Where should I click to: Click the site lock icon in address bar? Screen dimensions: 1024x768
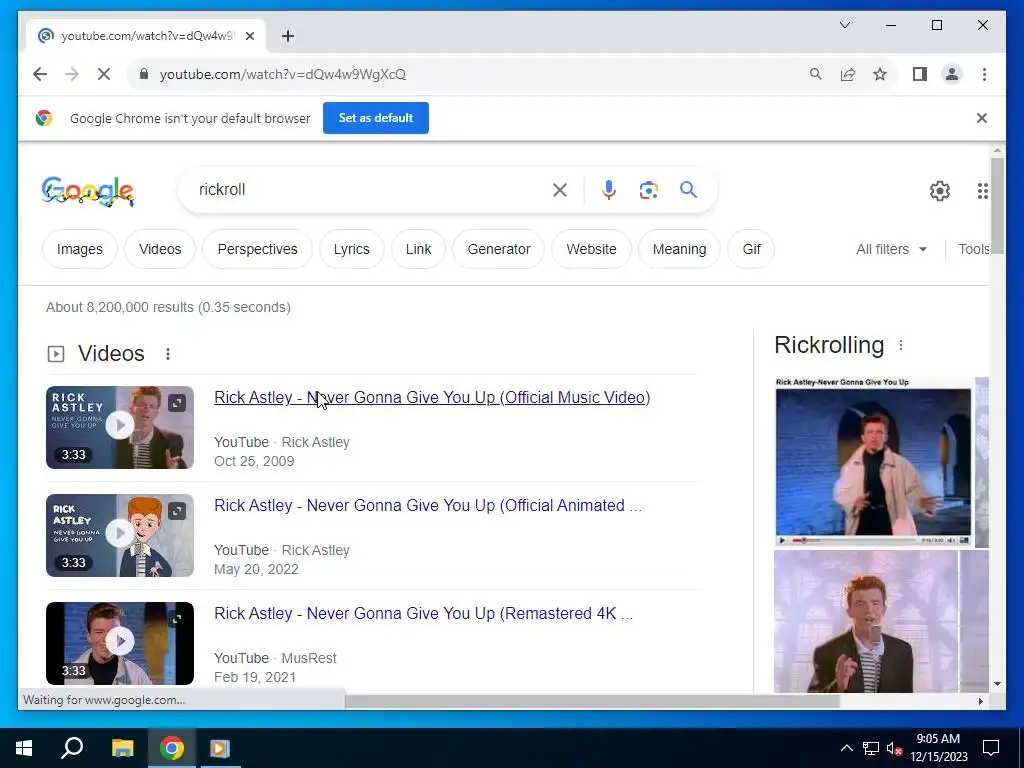pos(144,74)
